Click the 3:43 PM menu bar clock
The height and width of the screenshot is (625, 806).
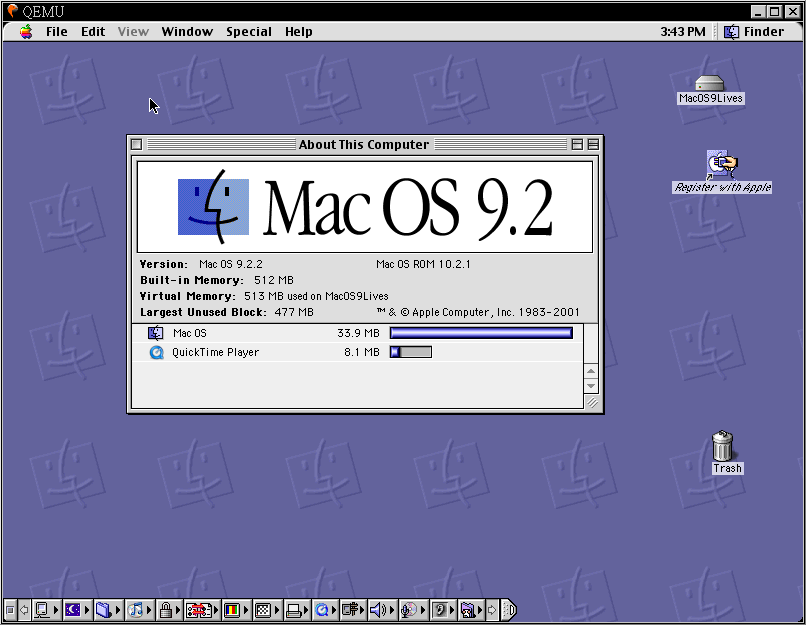[683, 31]
